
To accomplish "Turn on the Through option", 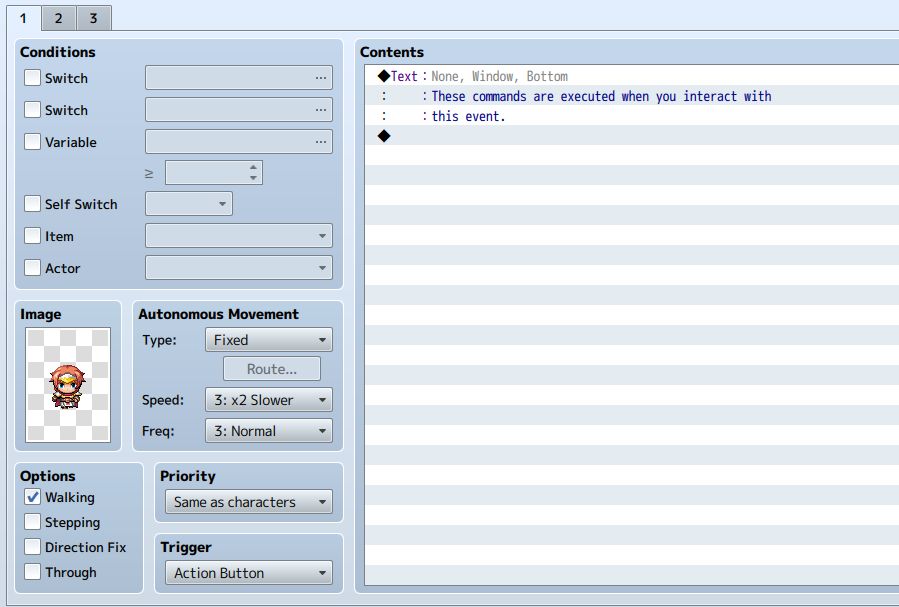I will pyautogui.click(x=33, y=571).
